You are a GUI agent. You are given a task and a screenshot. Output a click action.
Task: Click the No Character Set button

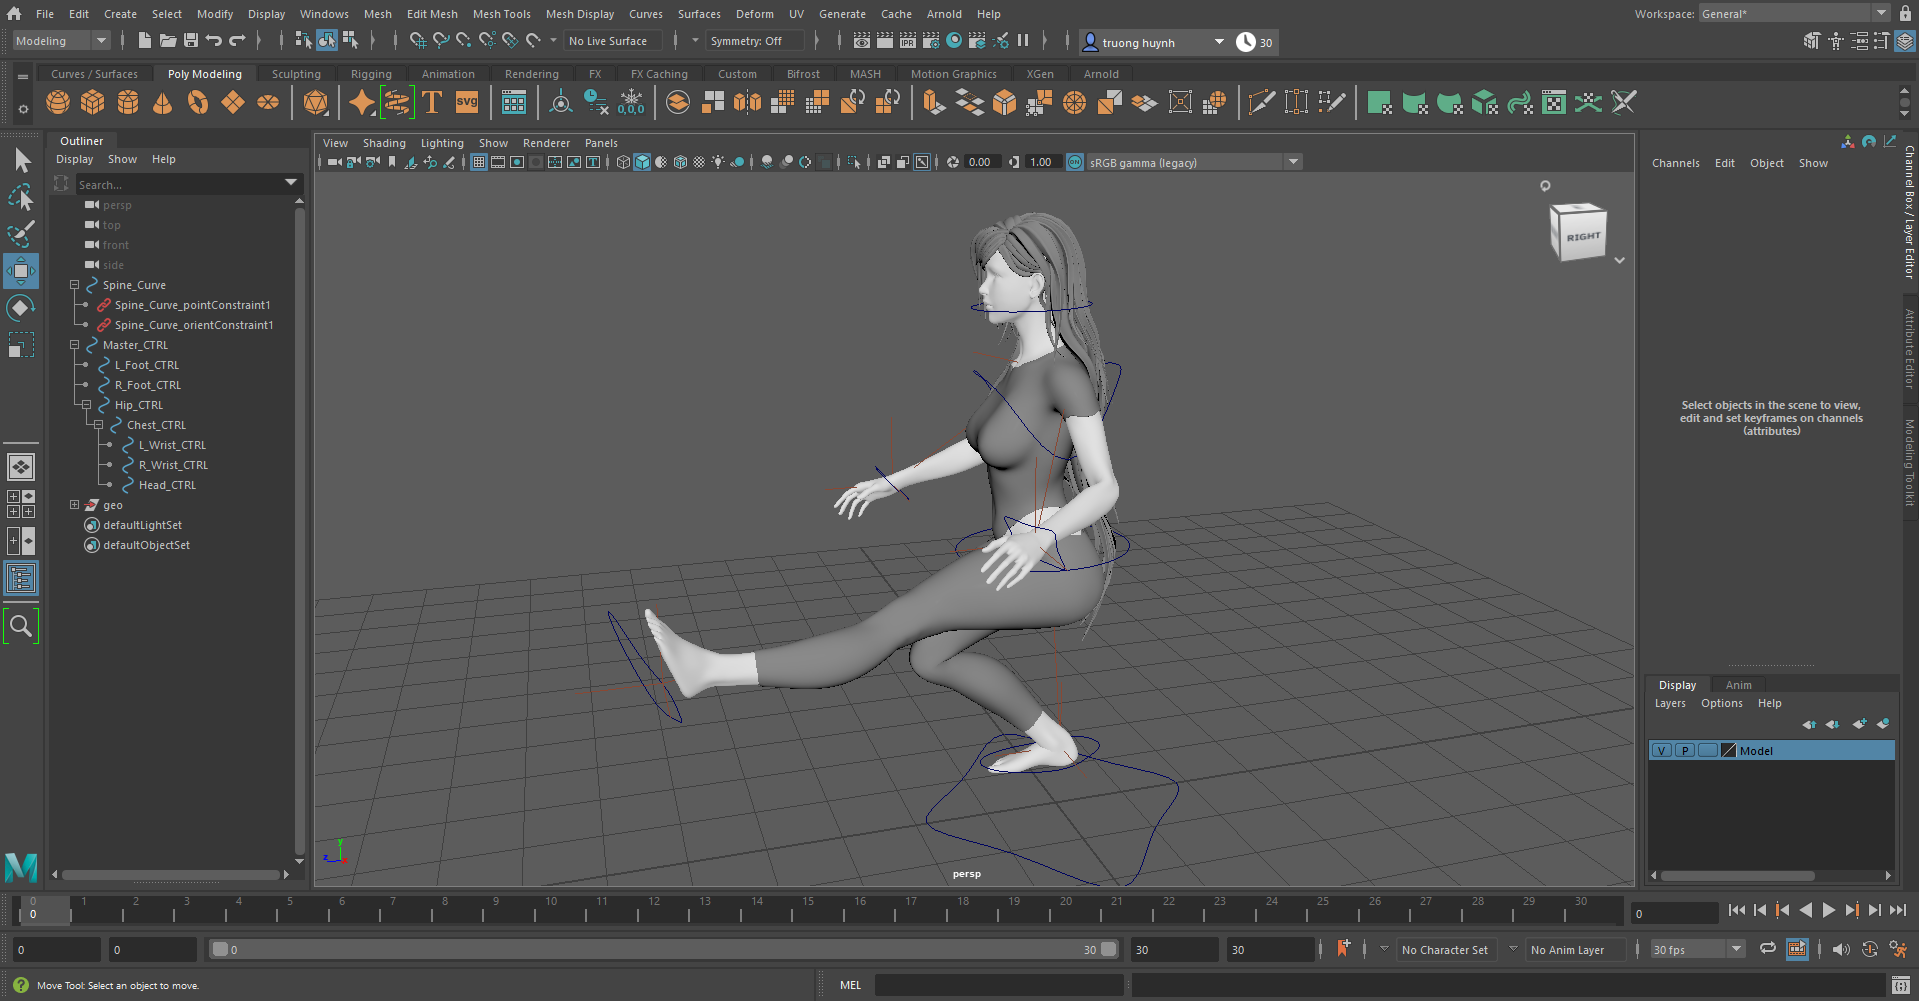tap(1446, 949)
